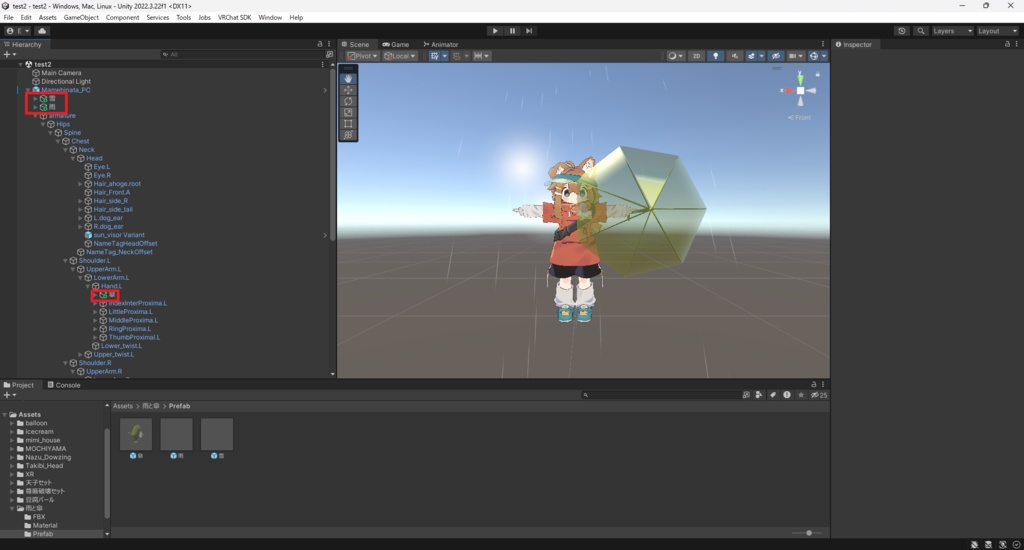This screenshot has width=1024, height=550.
Task: Open the Window menu
Action: pos(270,18)
